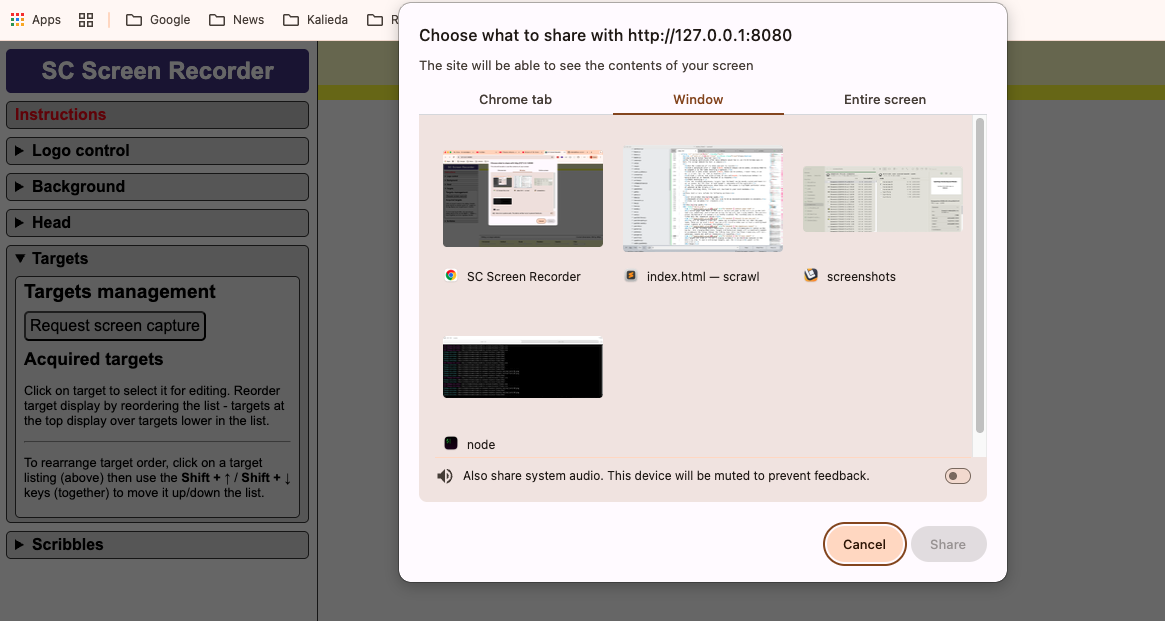Image resolution: width=1165 pixels, height=621 pixels.
Task: Click the editor icon beside index.html — scrawl
Action: 630,276
